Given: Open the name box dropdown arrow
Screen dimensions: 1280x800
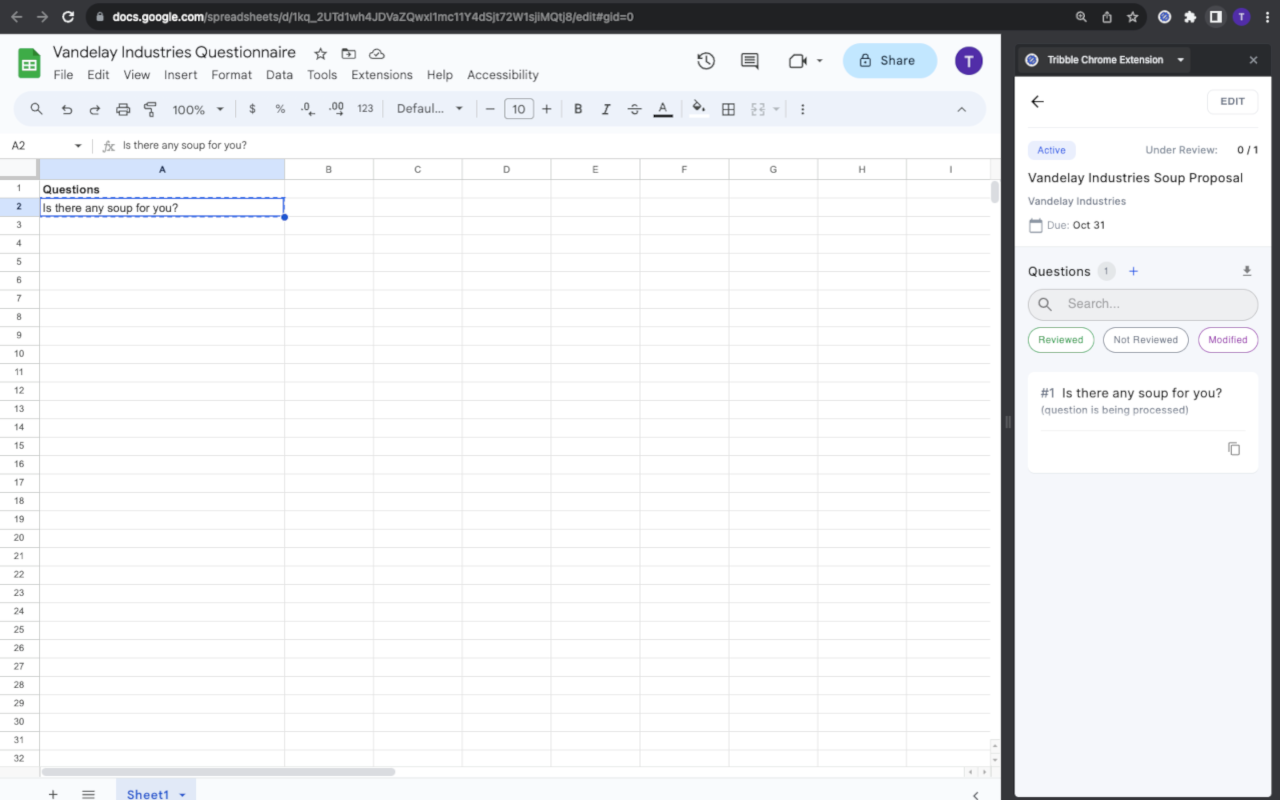Looking at the screenshot, I should pyautogui.click(x=78, y=146).
